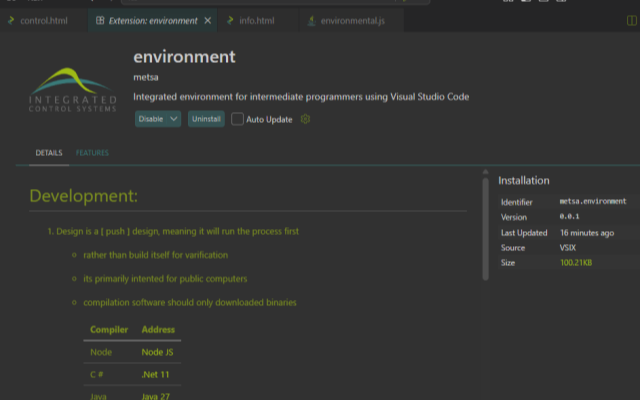Click the 100.21KB size value

(576, 262)
